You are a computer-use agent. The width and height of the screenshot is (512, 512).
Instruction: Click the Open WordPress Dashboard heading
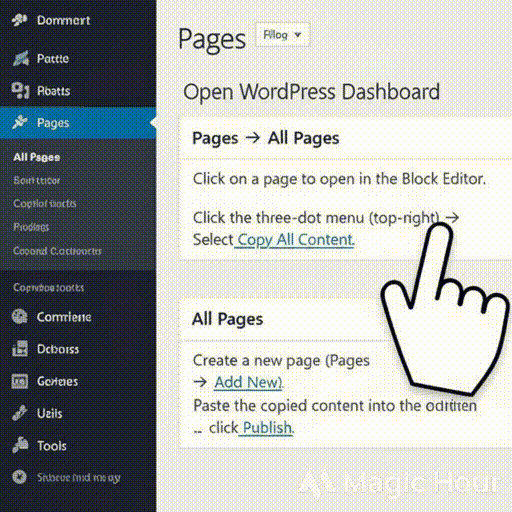(x=311, y=92)
